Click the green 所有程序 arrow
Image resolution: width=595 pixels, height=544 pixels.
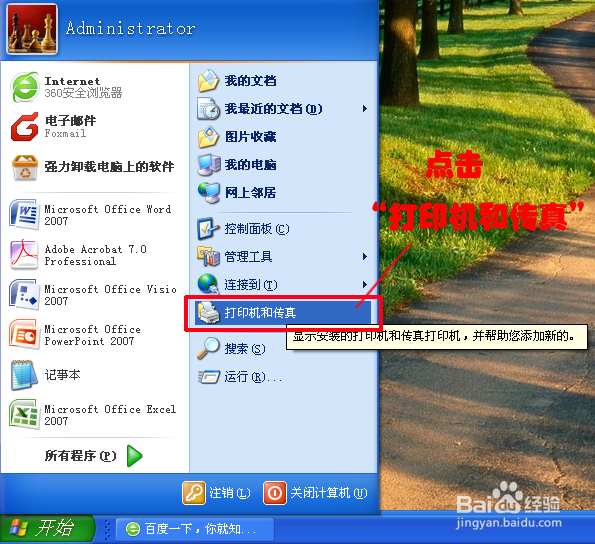[134, 456]
